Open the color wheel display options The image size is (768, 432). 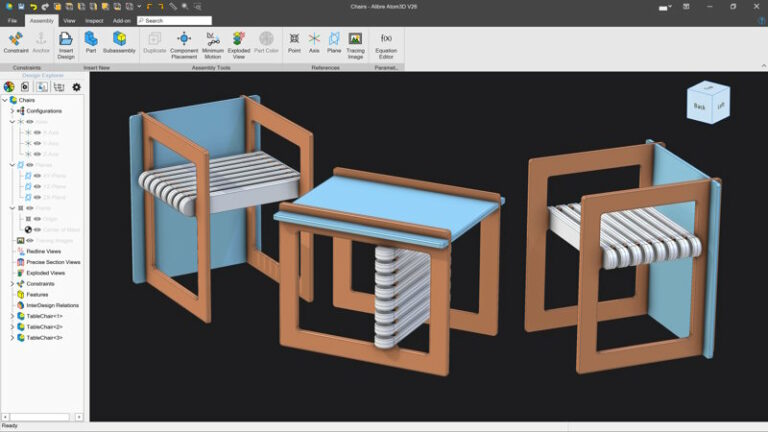click(9, 87)
